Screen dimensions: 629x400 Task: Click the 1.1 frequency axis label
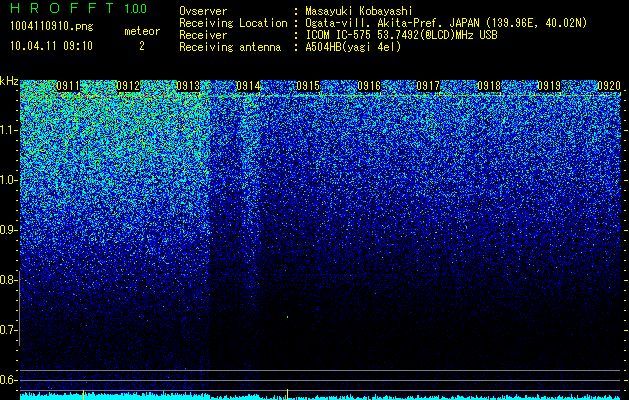click(x=8, y=130)
